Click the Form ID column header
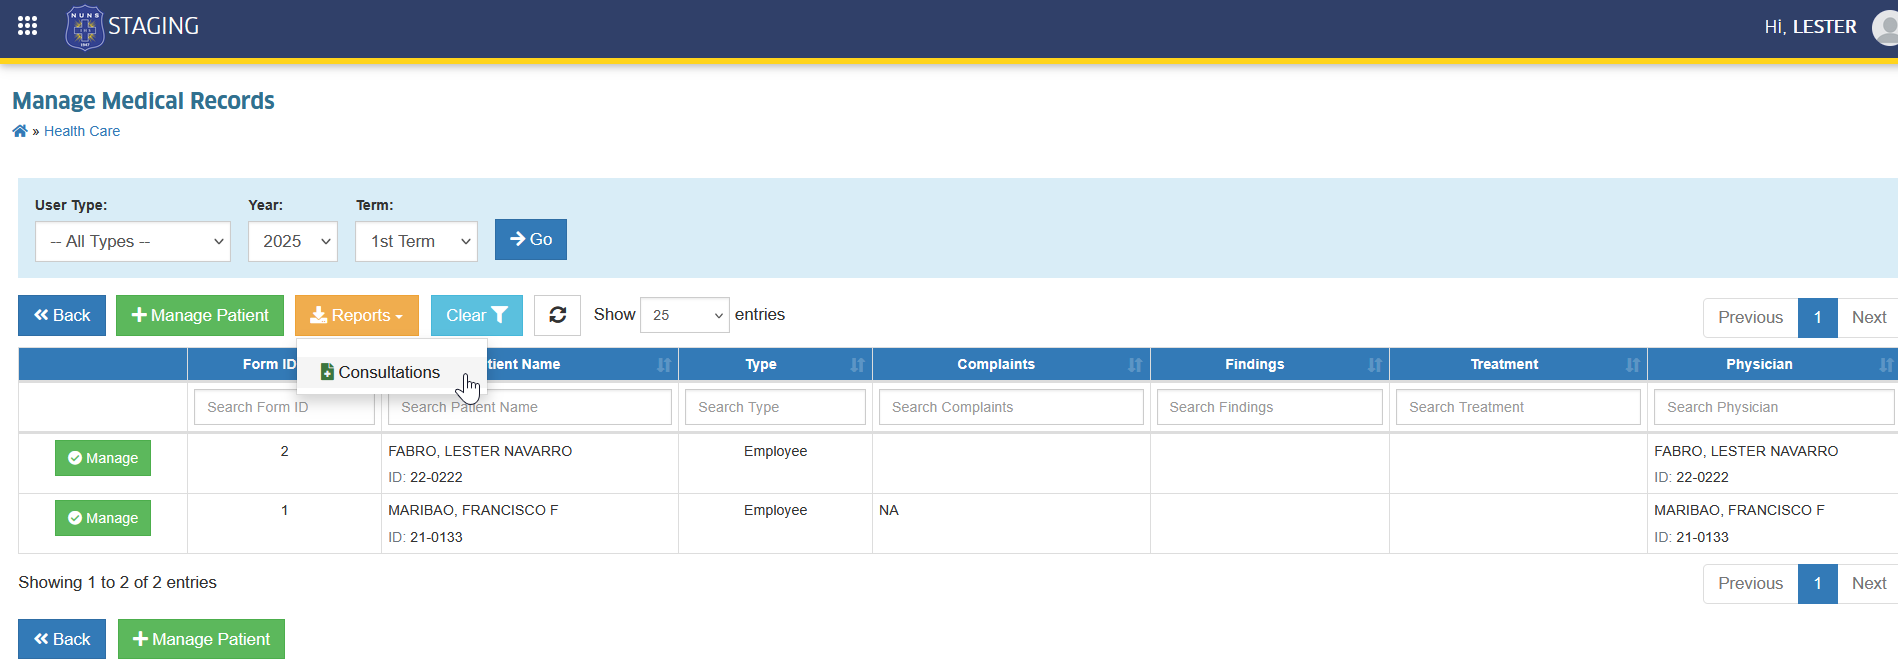The width and height of the screenshot is (1898, 671). point(269,364)
